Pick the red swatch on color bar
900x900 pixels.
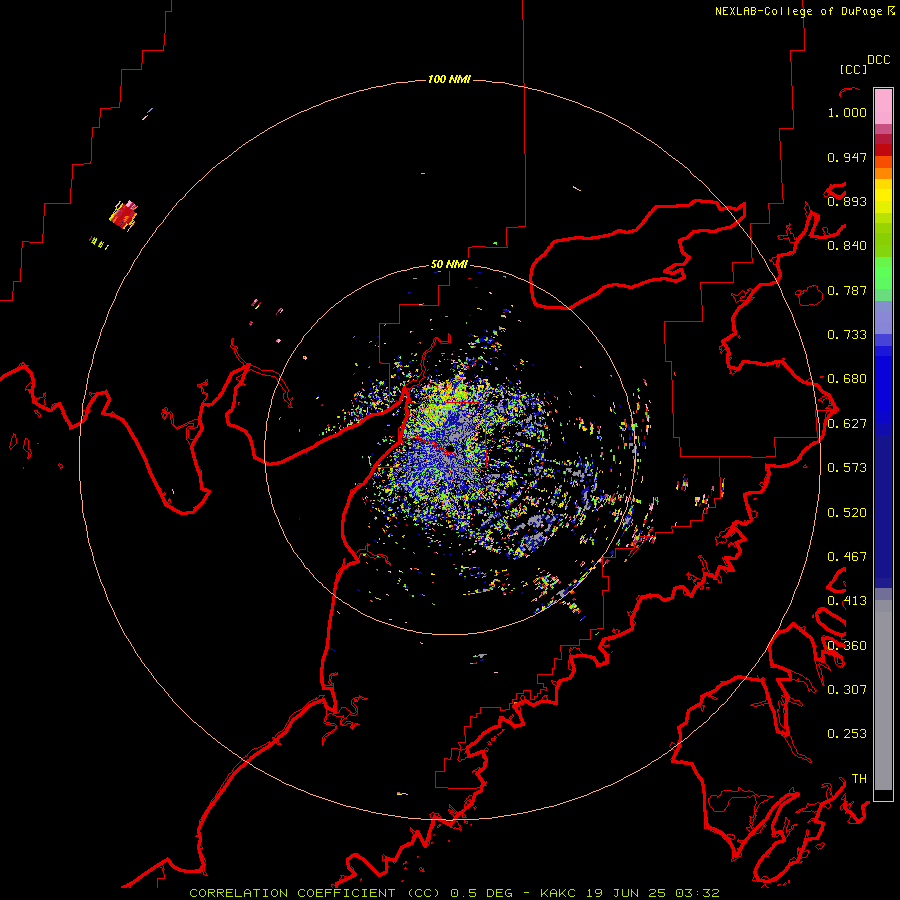883,149
